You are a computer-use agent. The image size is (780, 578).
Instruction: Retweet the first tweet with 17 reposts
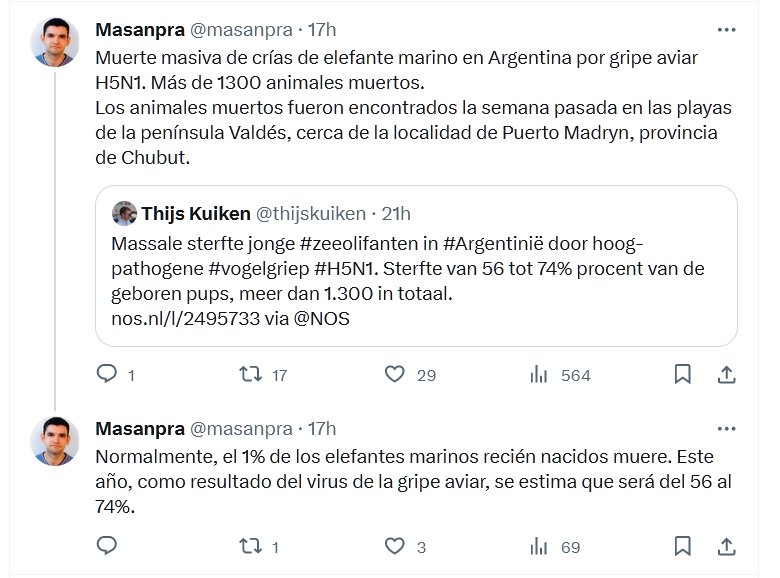252,375
